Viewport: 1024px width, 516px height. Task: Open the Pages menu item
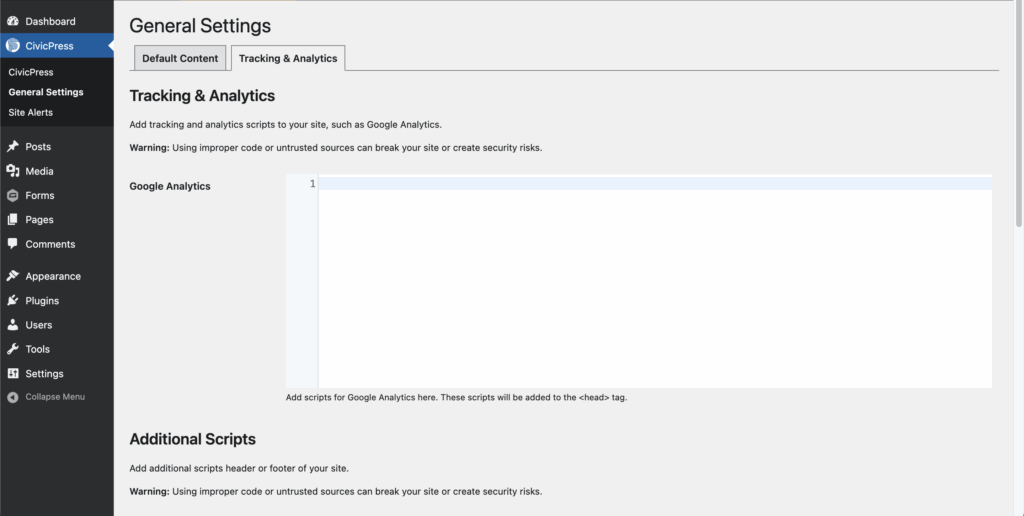[57, 219]
